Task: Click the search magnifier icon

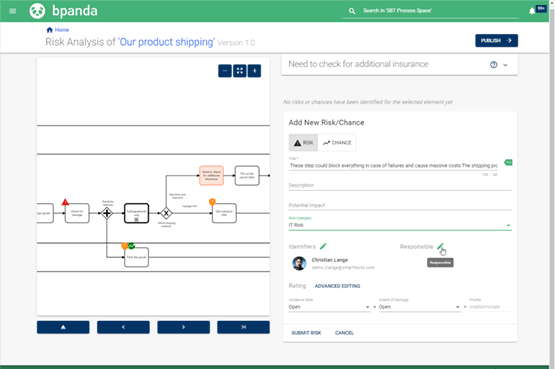Action: [352, 11]
